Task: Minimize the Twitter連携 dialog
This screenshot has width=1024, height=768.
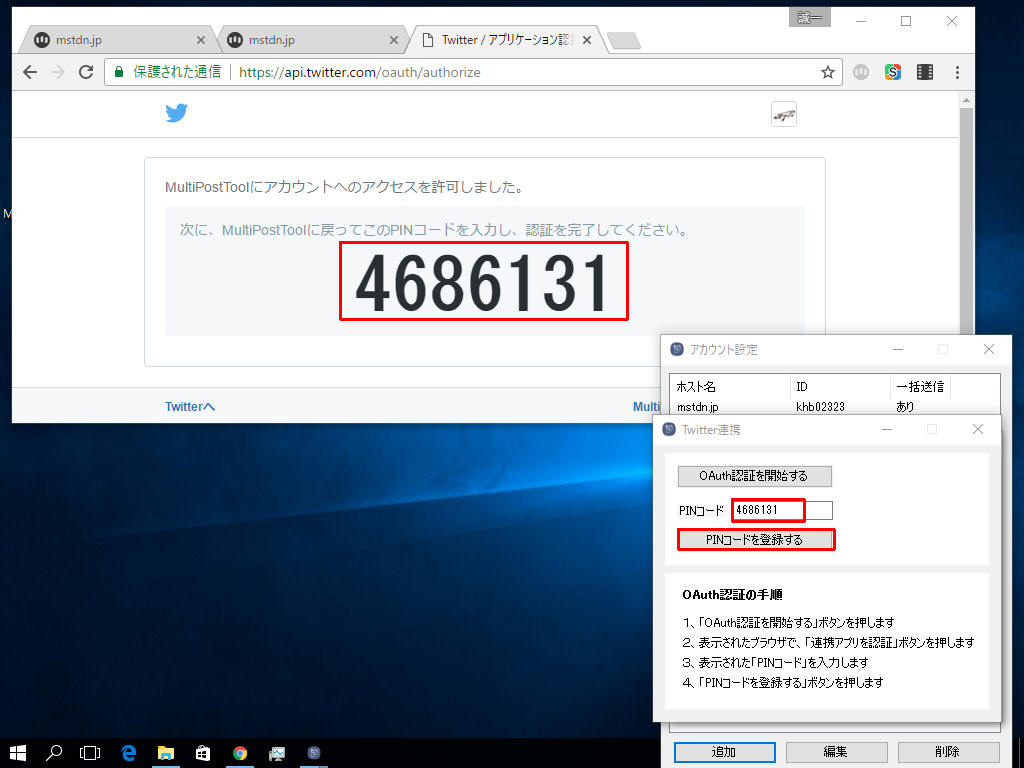Action: (887, 429)
